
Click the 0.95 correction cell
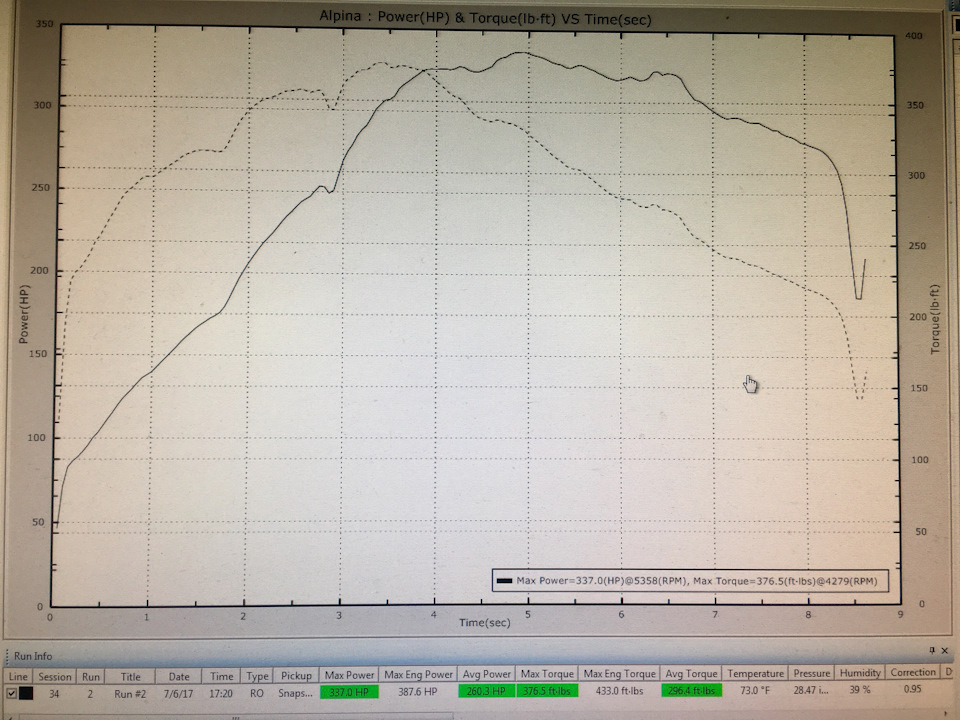tap(912, 689)
